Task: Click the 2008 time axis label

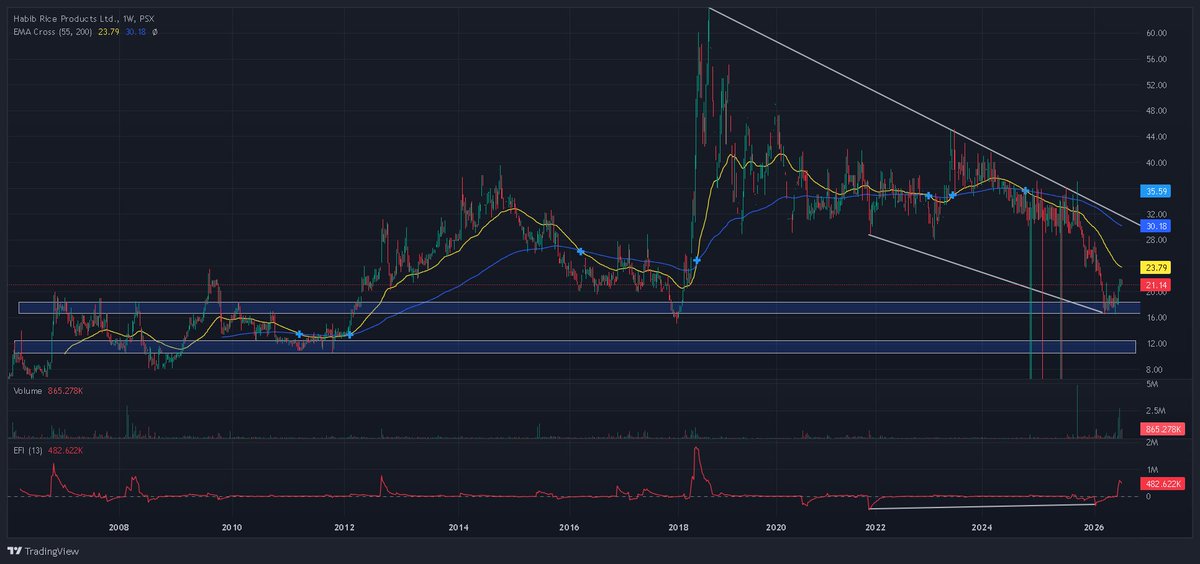Action: [118, 527]
